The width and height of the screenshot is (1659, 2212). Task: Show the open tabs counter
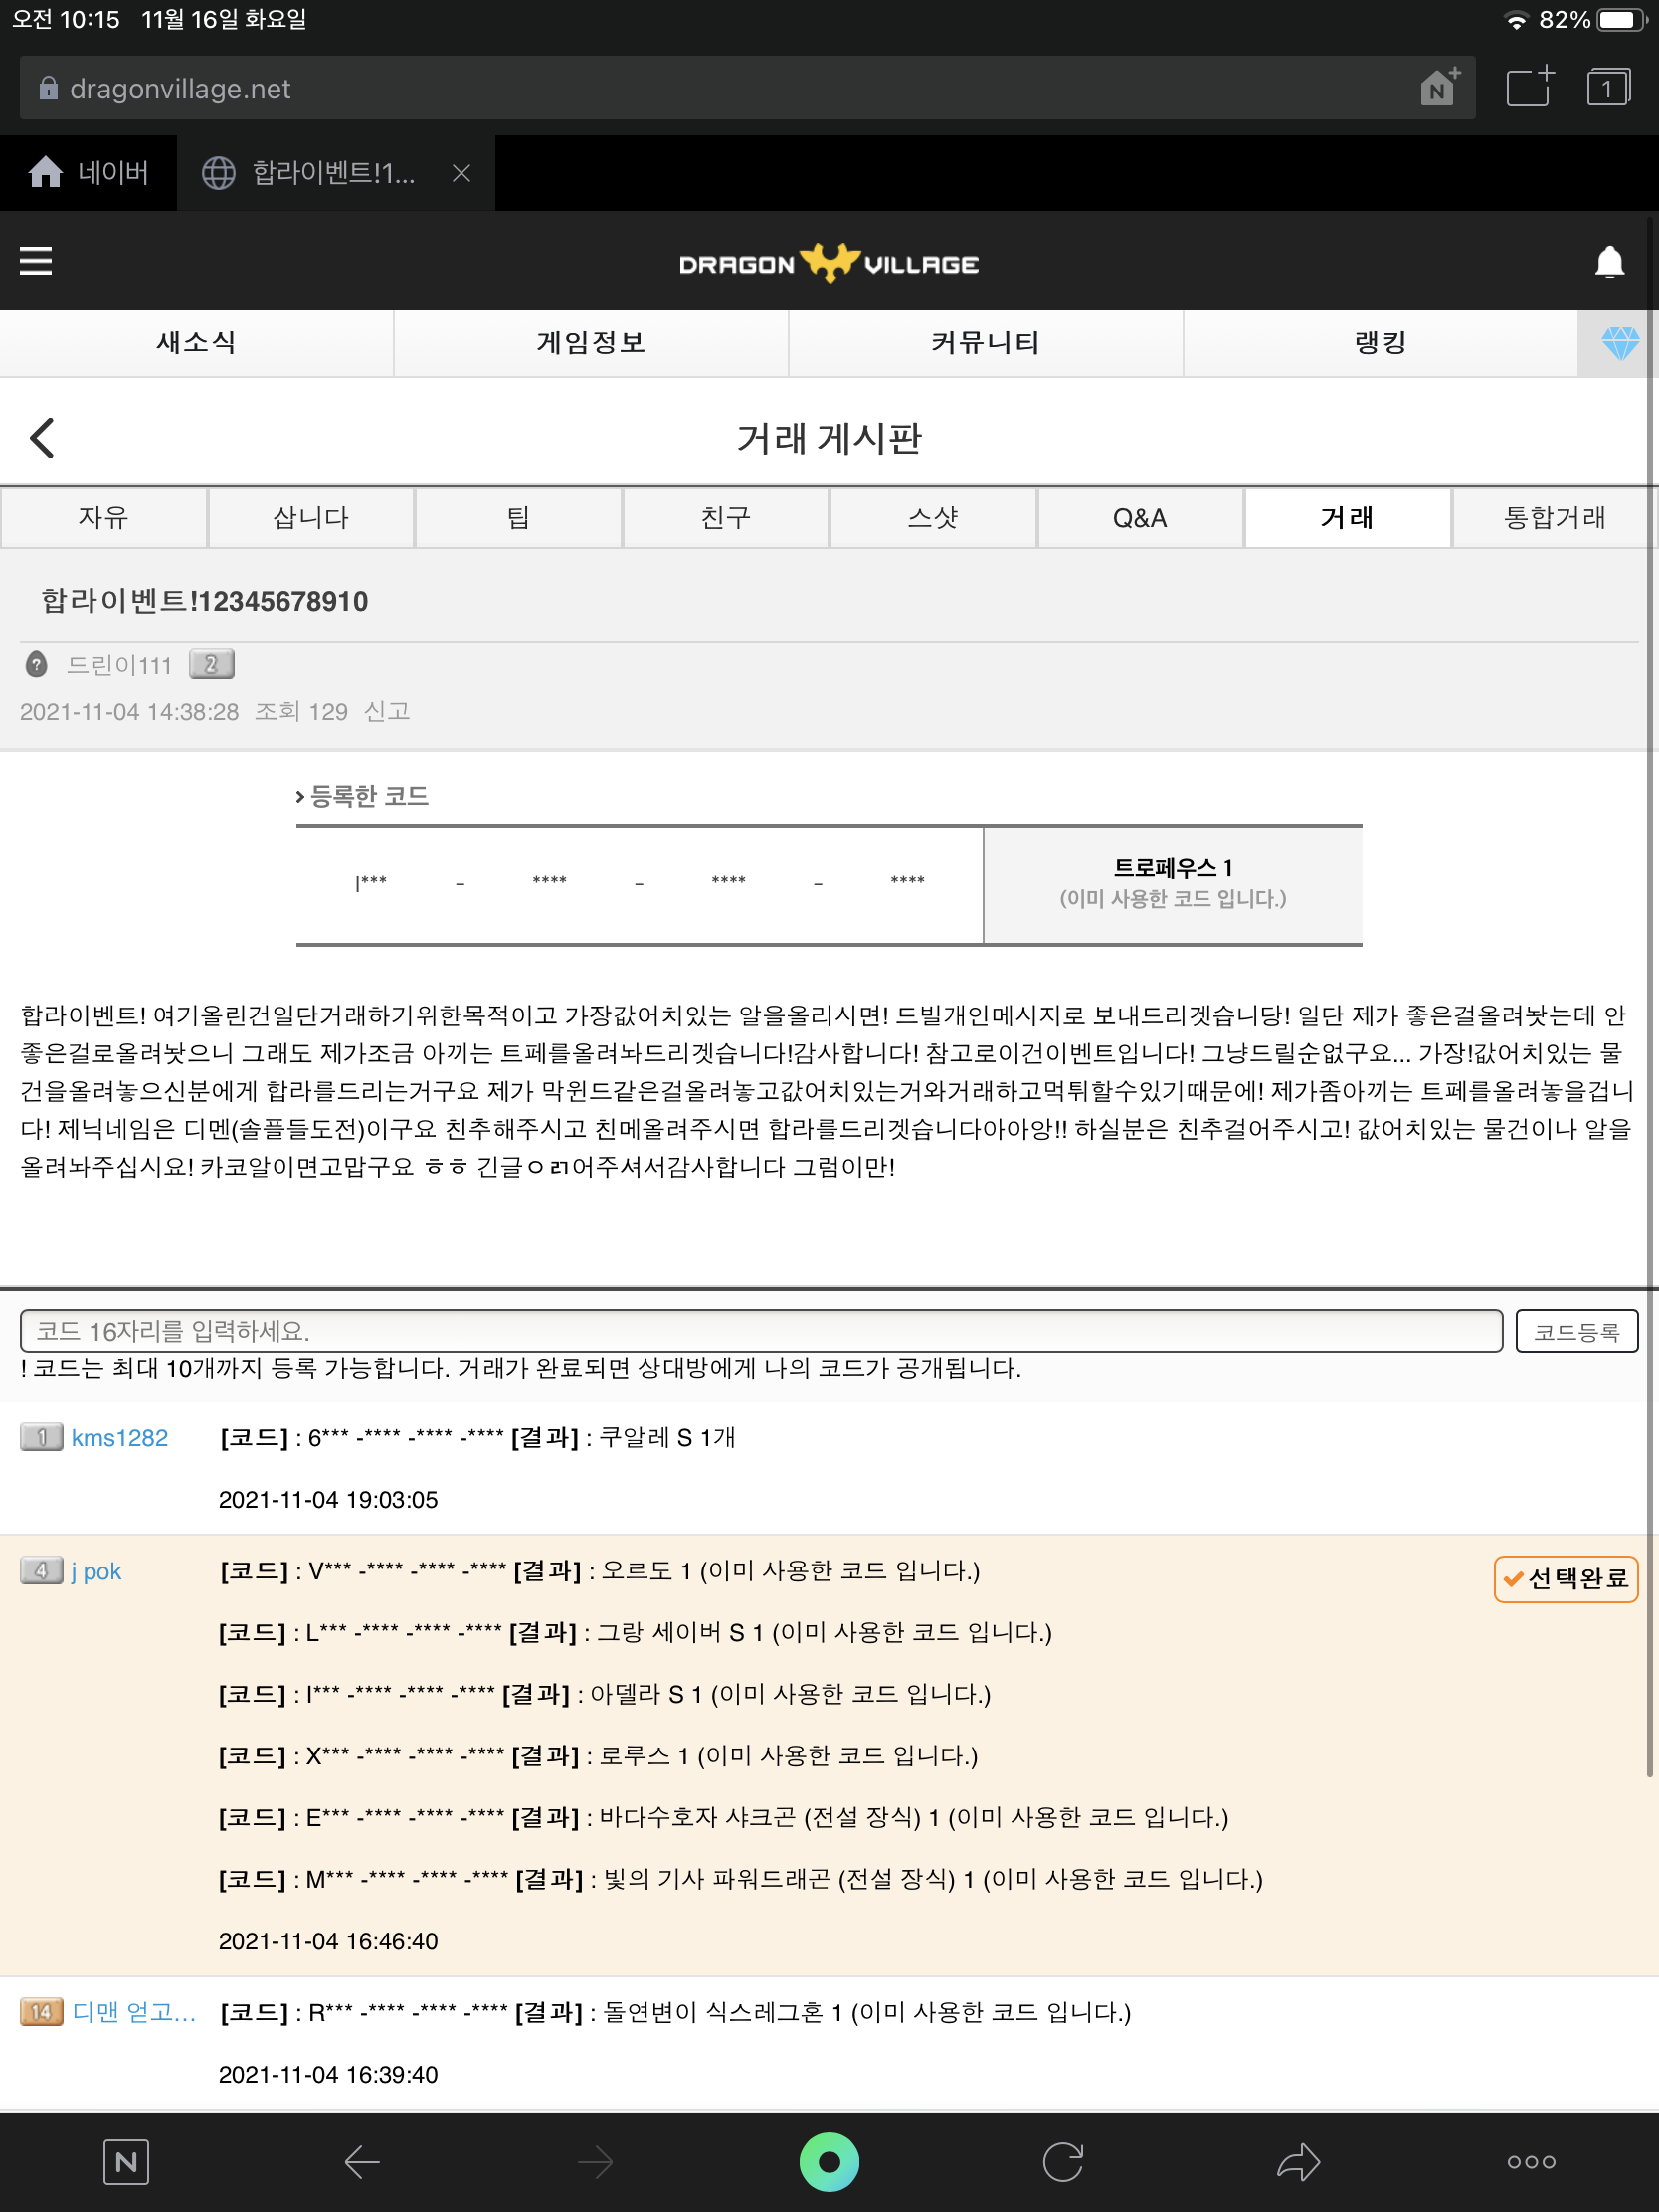[x=1607, y=88]
